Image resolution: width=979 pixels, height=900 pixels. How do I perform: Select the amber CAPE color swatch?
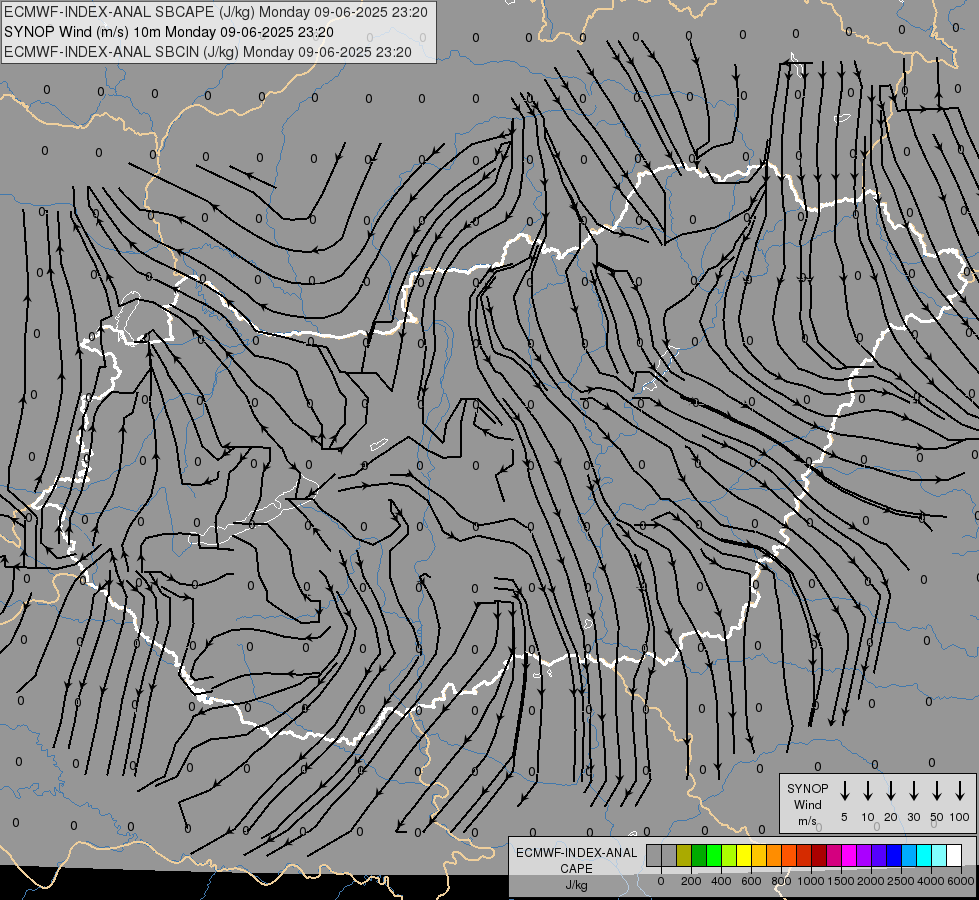(x=759, y=855)
